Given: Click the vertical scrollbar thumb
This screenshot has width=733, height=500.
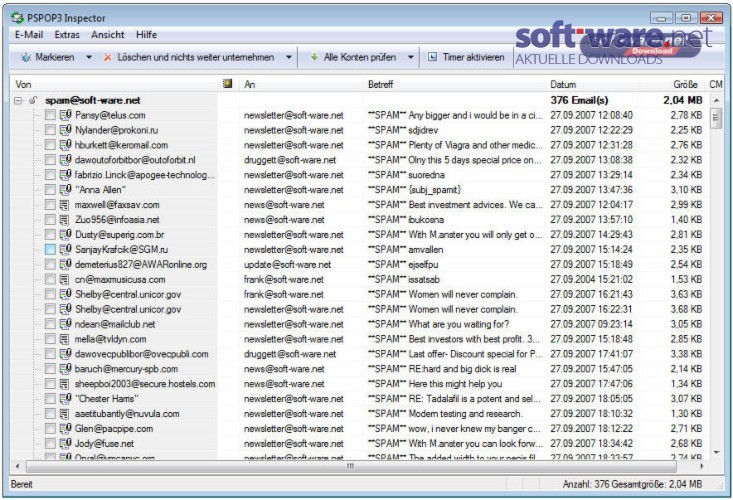Looking at the screenshot, I should 716,119.
